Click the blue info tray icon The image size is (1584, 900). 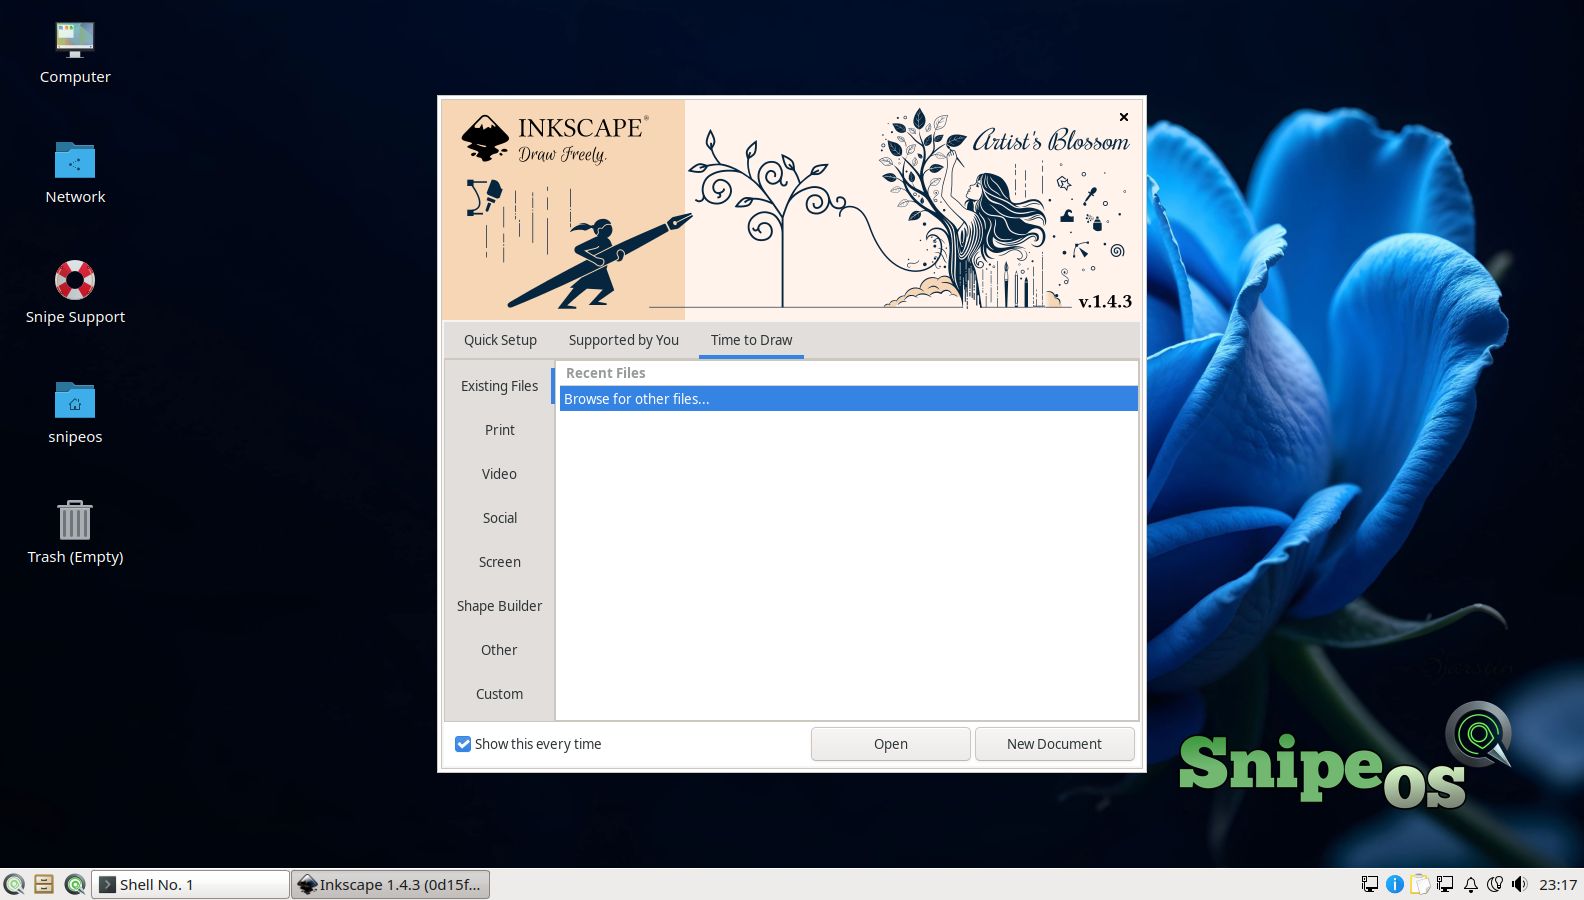[x=1395, y=884]
